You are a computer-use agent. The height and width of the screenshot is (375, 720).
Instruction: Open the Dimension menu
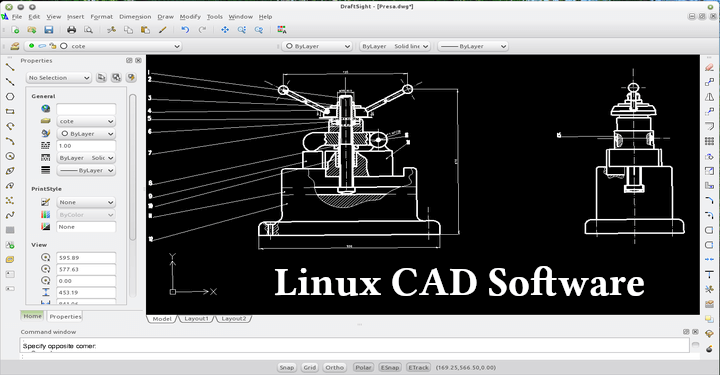tap(135, 17)
